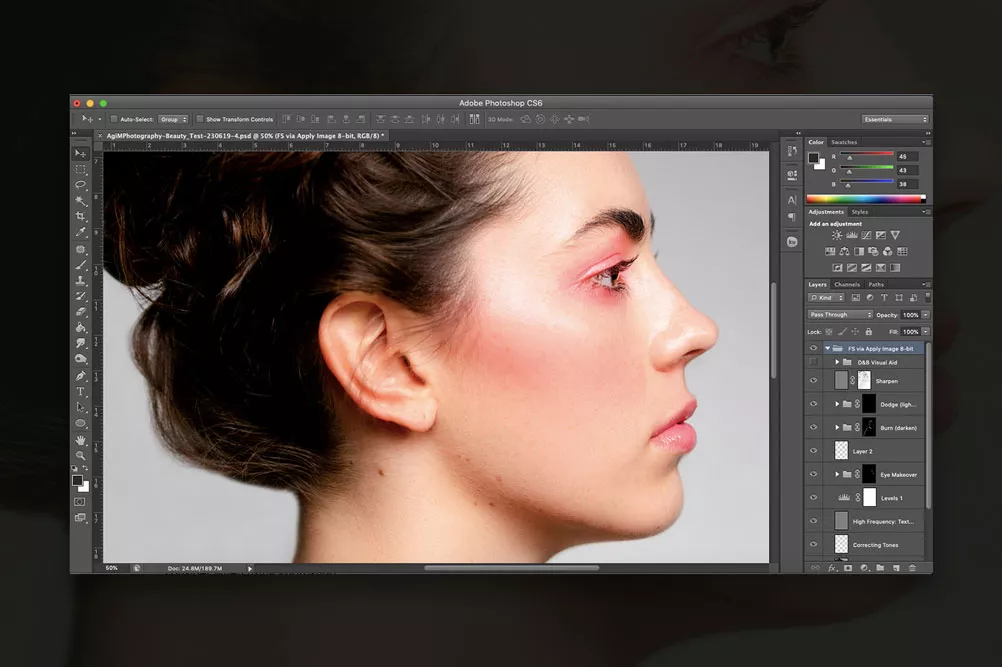Add a layer style via fx icon
The image size is (1002, 667).
pyautogui.click(x=832, y=567)
